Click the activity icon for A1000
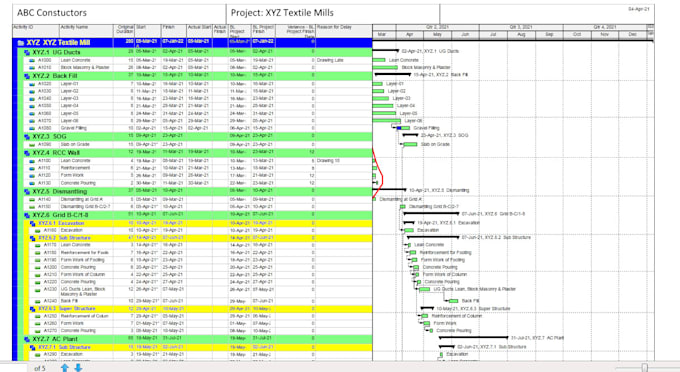This screenshot has height=372, width=680. point(32,60)
